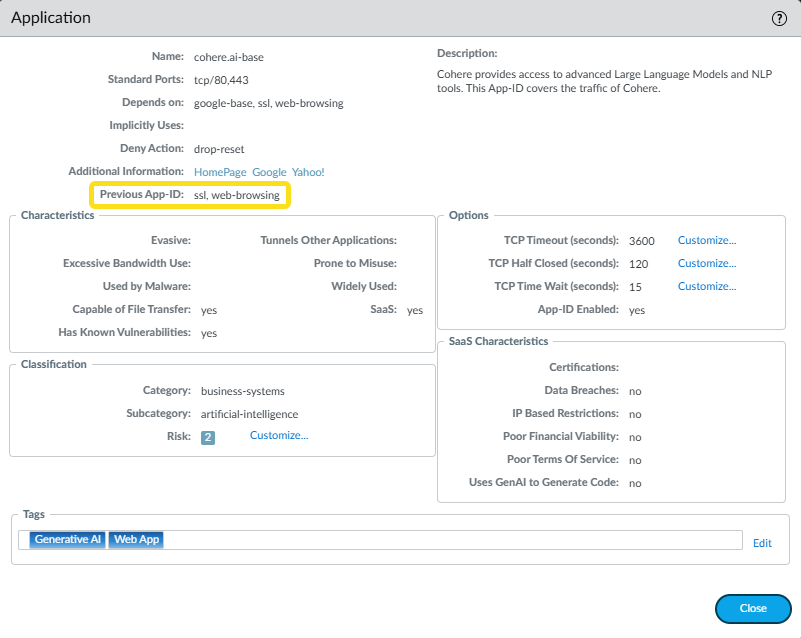Customize the TCP Time Wait setting
This screenshot has width=801, height=638.
tap(706, 287)
